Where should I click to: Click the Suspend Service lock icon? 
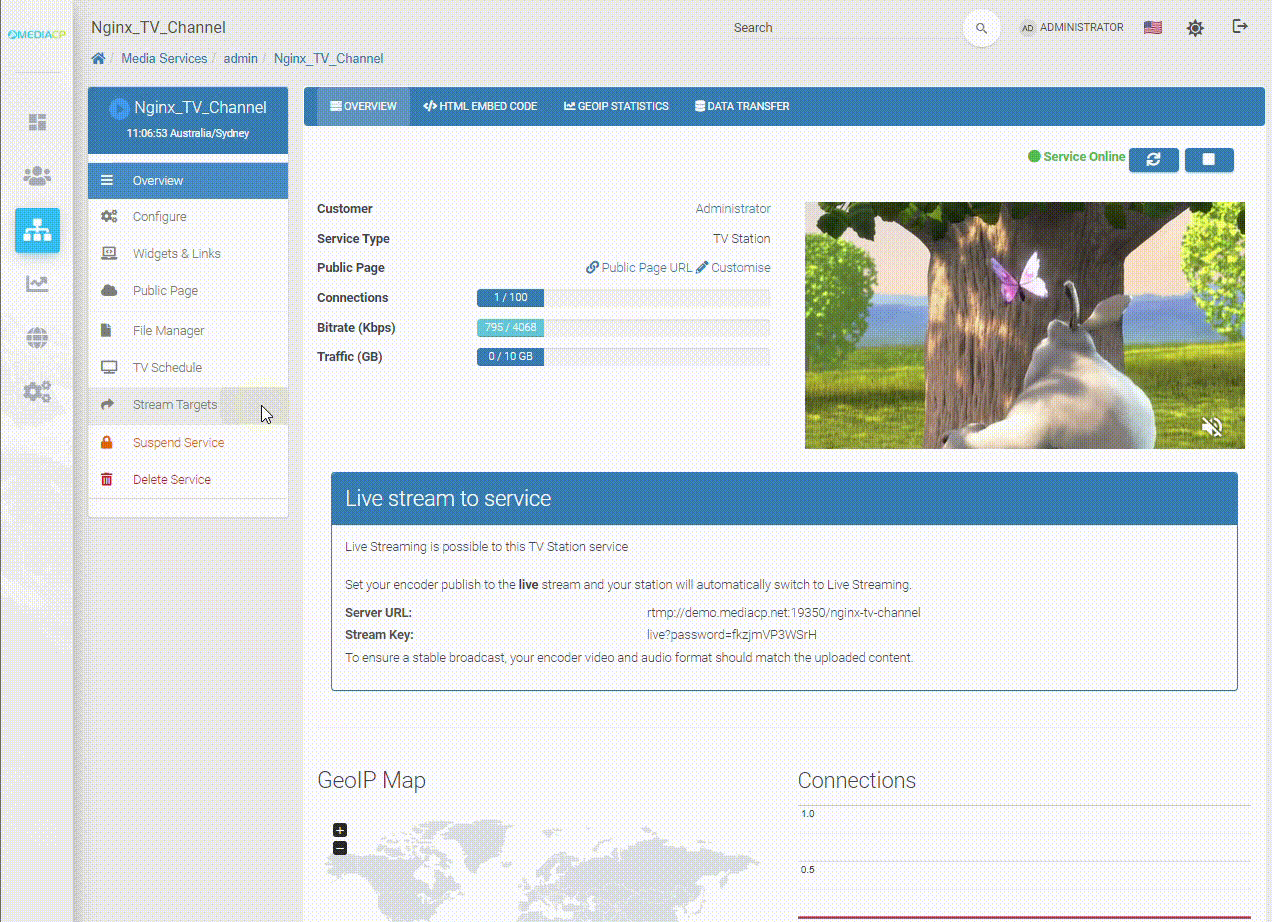click(x=107, y=442)
